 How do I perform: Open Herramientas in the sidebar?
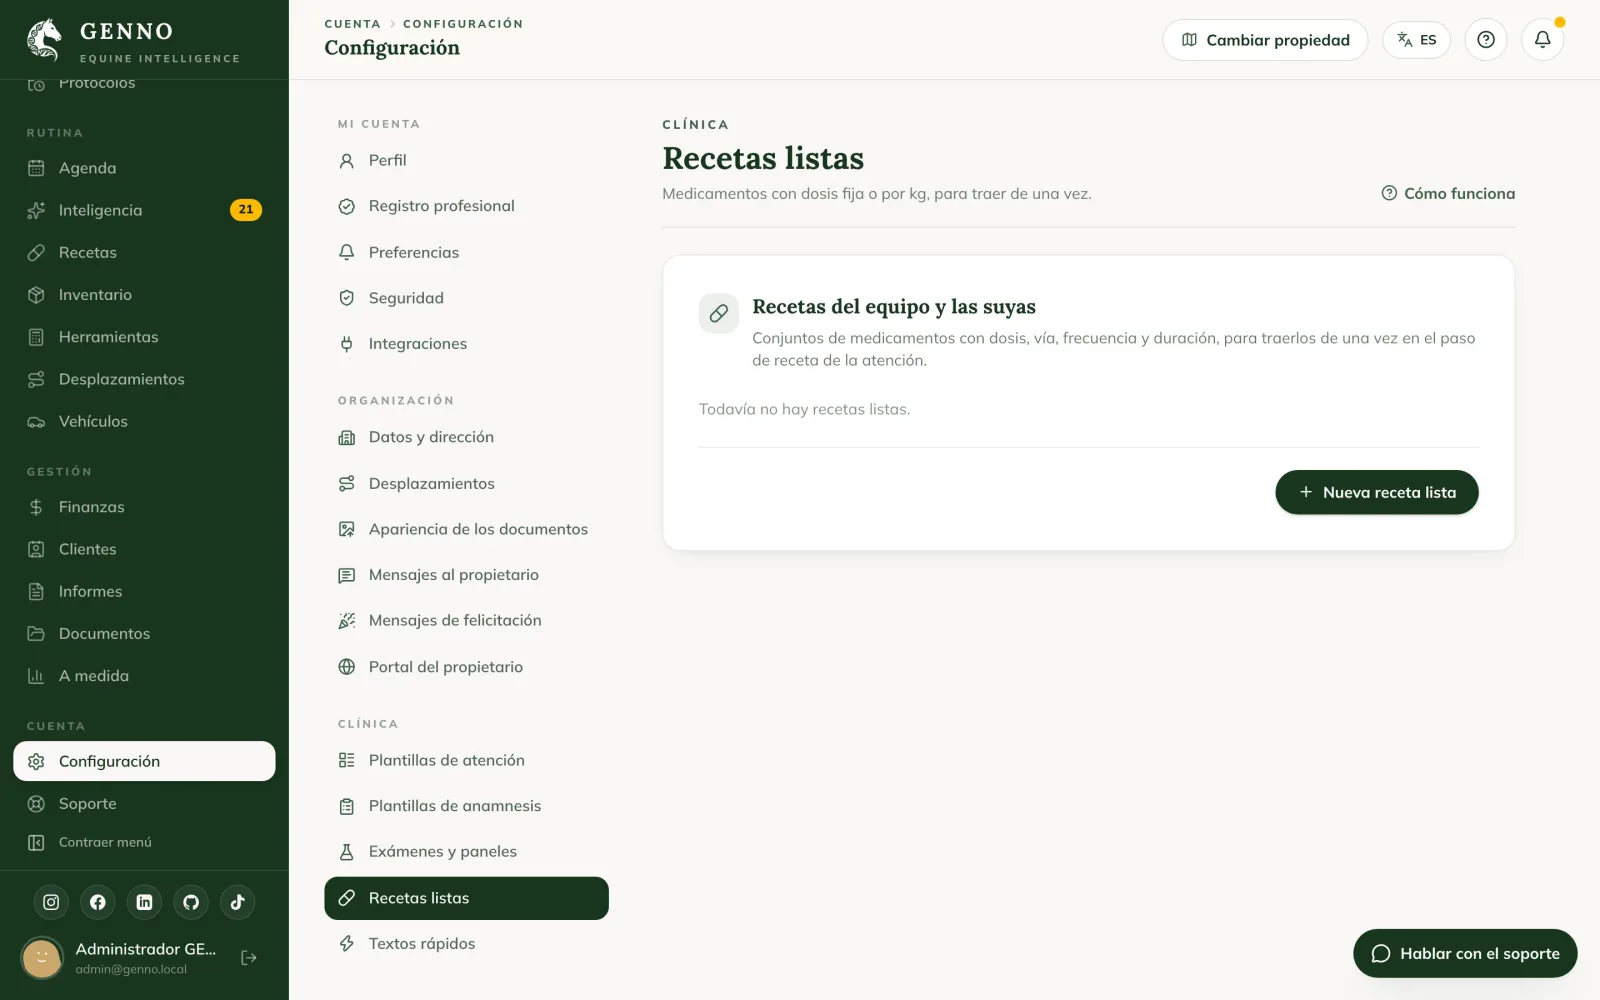tap(144, 337)
